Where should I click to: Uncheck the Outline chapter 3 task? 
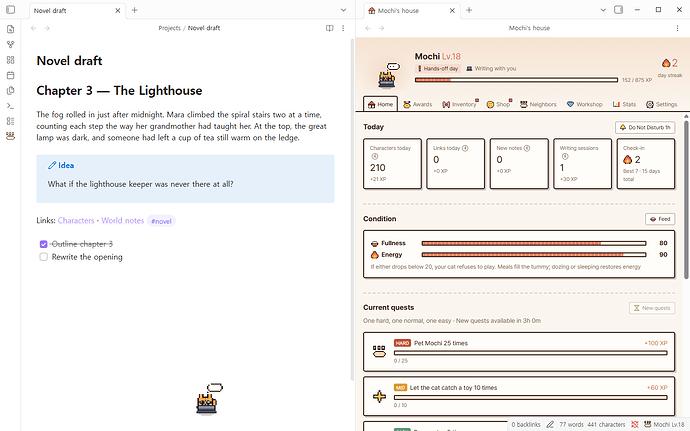click(x=44, y=244)
